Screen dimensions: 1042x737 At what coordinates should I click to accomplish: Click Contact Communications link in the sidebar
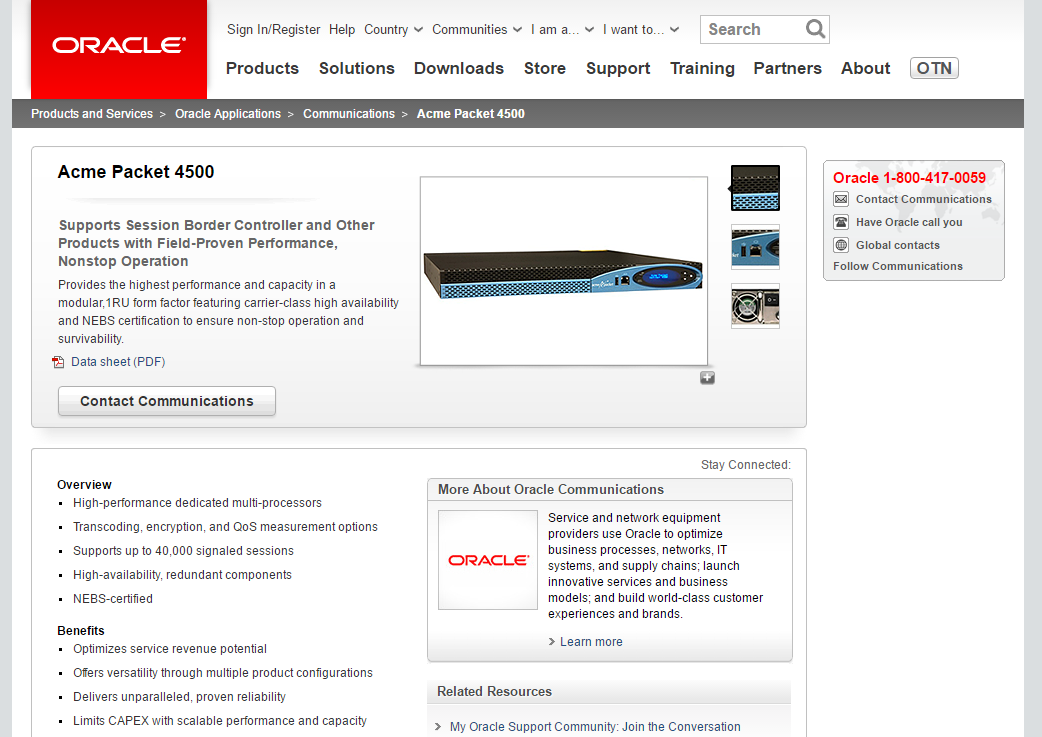click(924, 199)
